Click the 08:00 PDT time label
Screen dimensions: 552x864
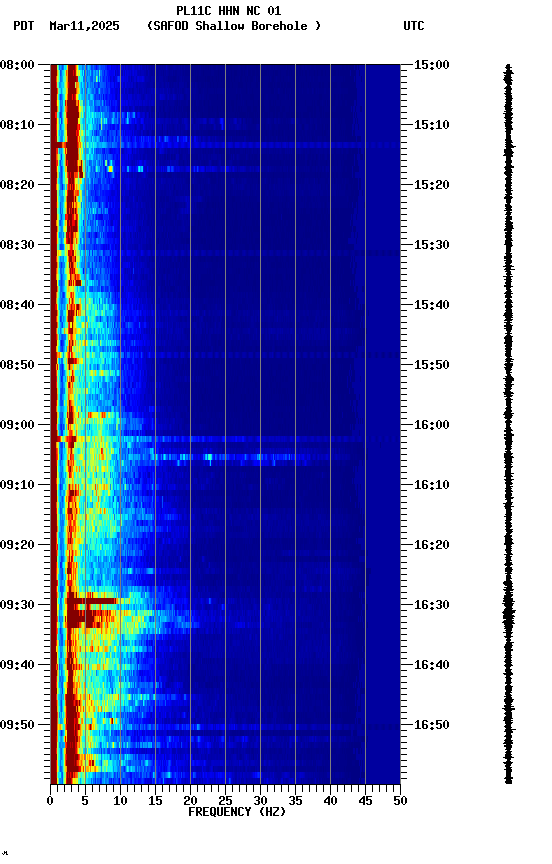click(x=17, y=65)
